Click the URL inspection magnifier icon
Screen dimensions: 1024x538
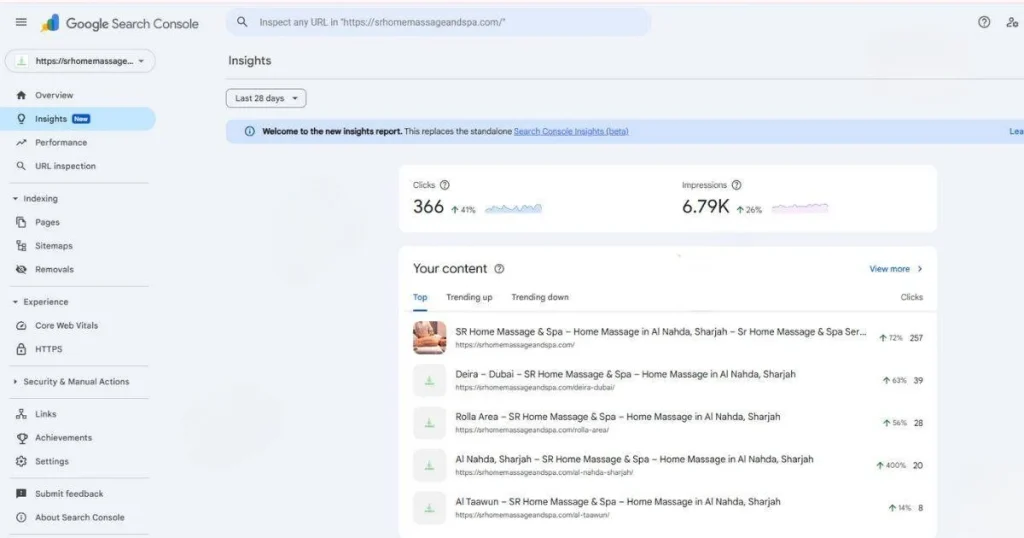coord(21,166)
